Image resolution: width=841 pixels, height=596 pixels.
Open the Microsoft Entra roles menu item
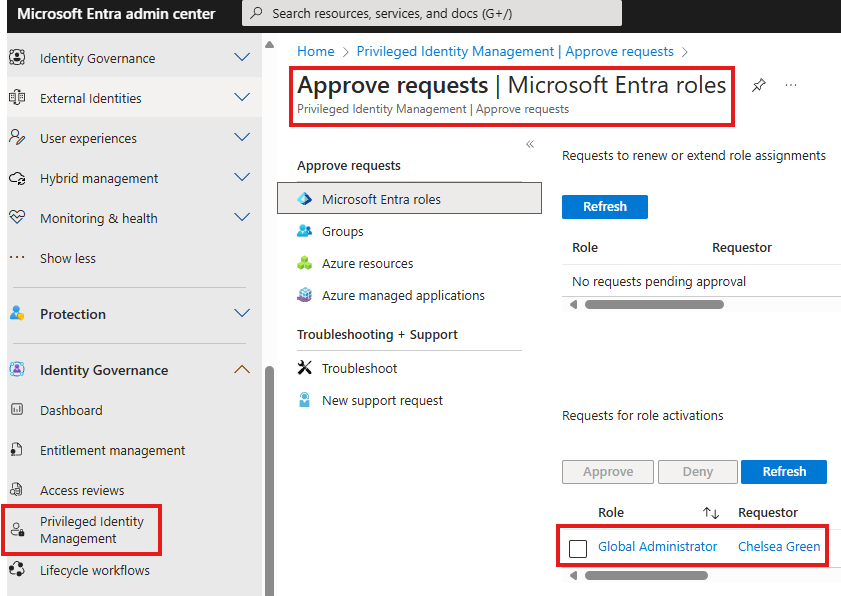pos(409,198)
